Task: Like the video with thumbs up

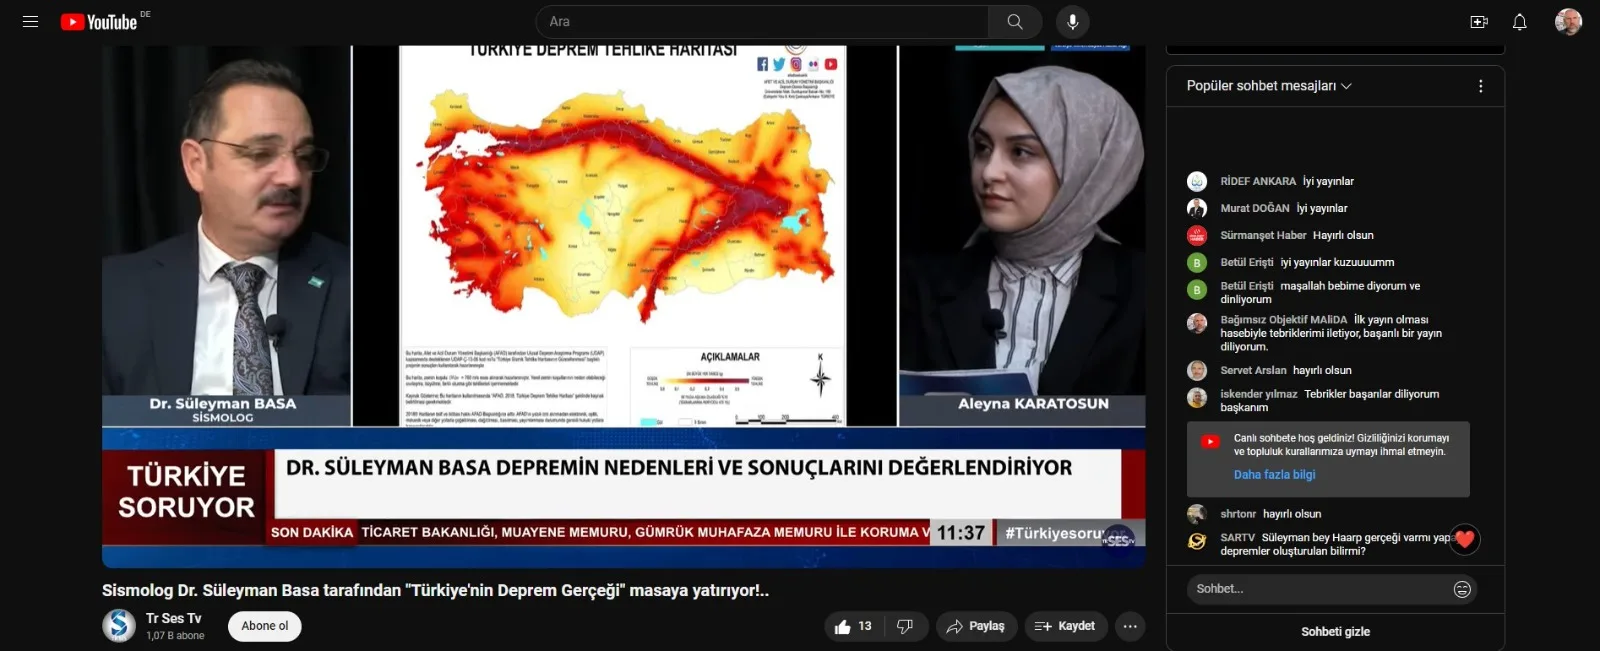Action: pos(853,627)
